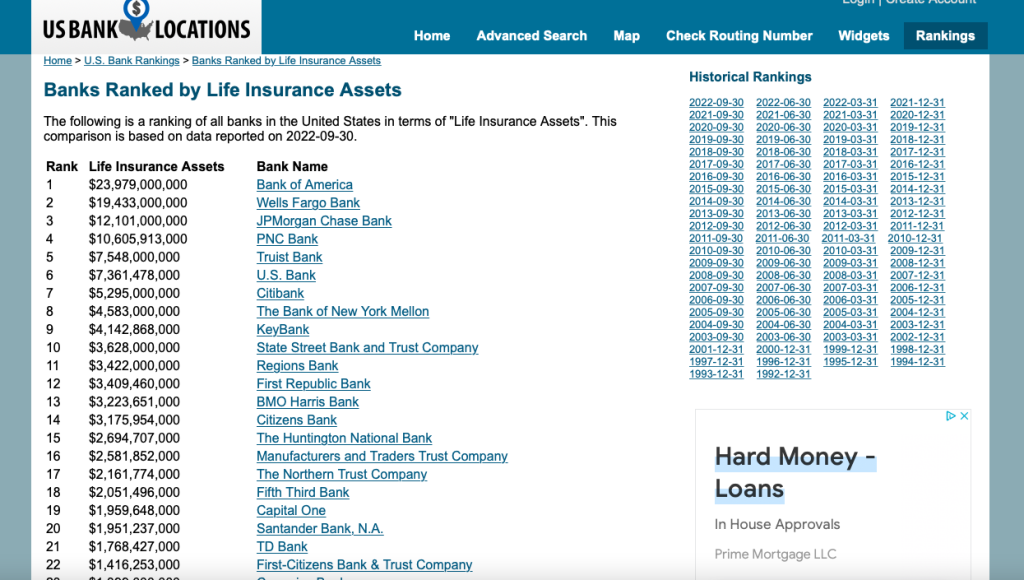Open The Northern Trust Company link

point(342,474)
